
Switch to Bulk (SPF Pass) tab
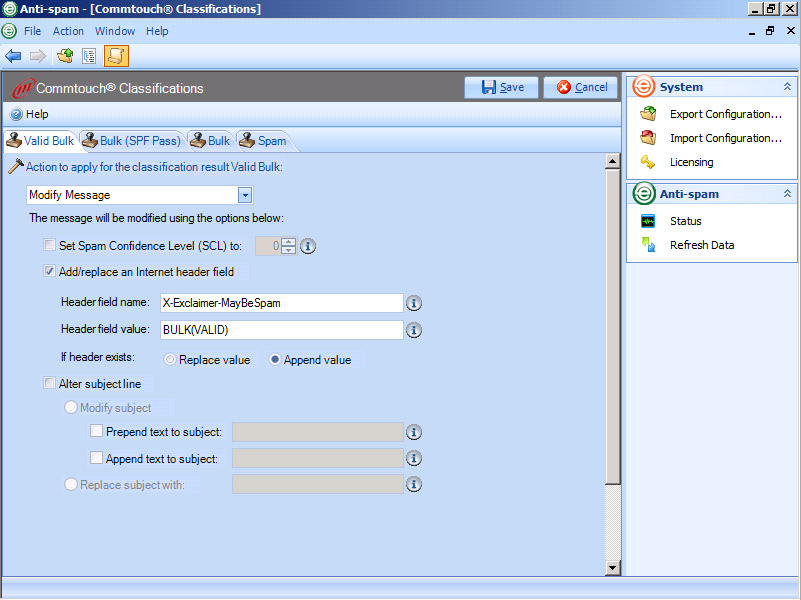[x=132, y=140]
